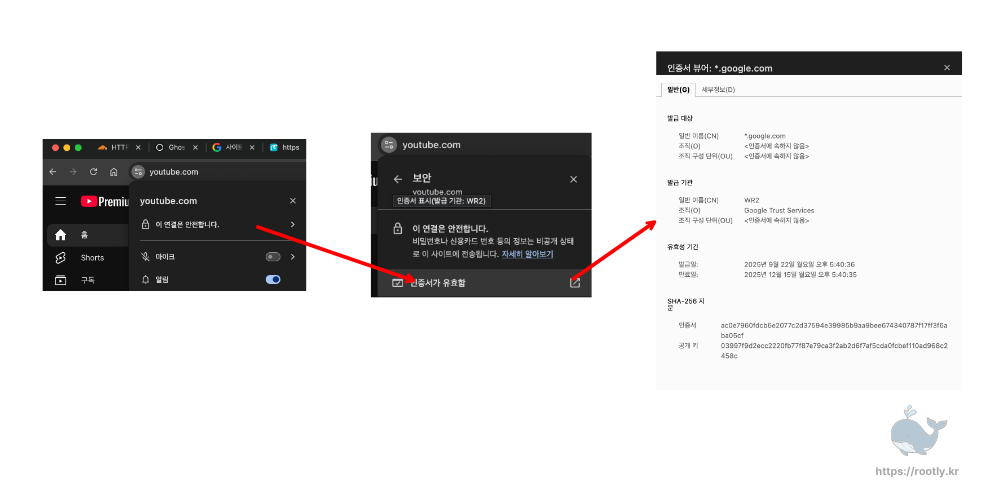Viewport: 1000px width, 500px height.
Task: Click the 만료일 expiry date value
Action: [800, 274]
